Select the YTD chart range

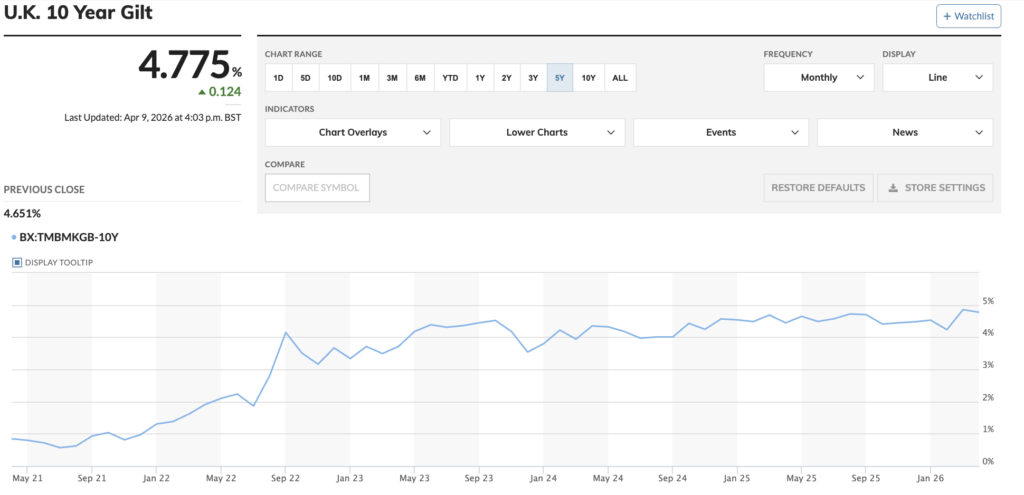(451, 78)
